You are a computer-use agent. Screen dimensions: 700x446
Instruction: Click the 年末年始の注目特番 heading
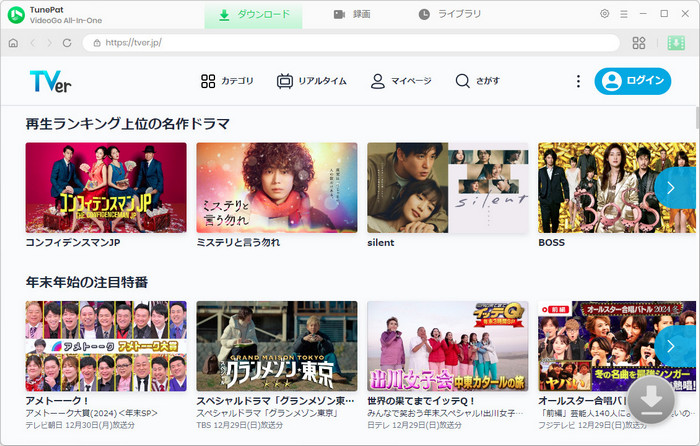[87, 282]
